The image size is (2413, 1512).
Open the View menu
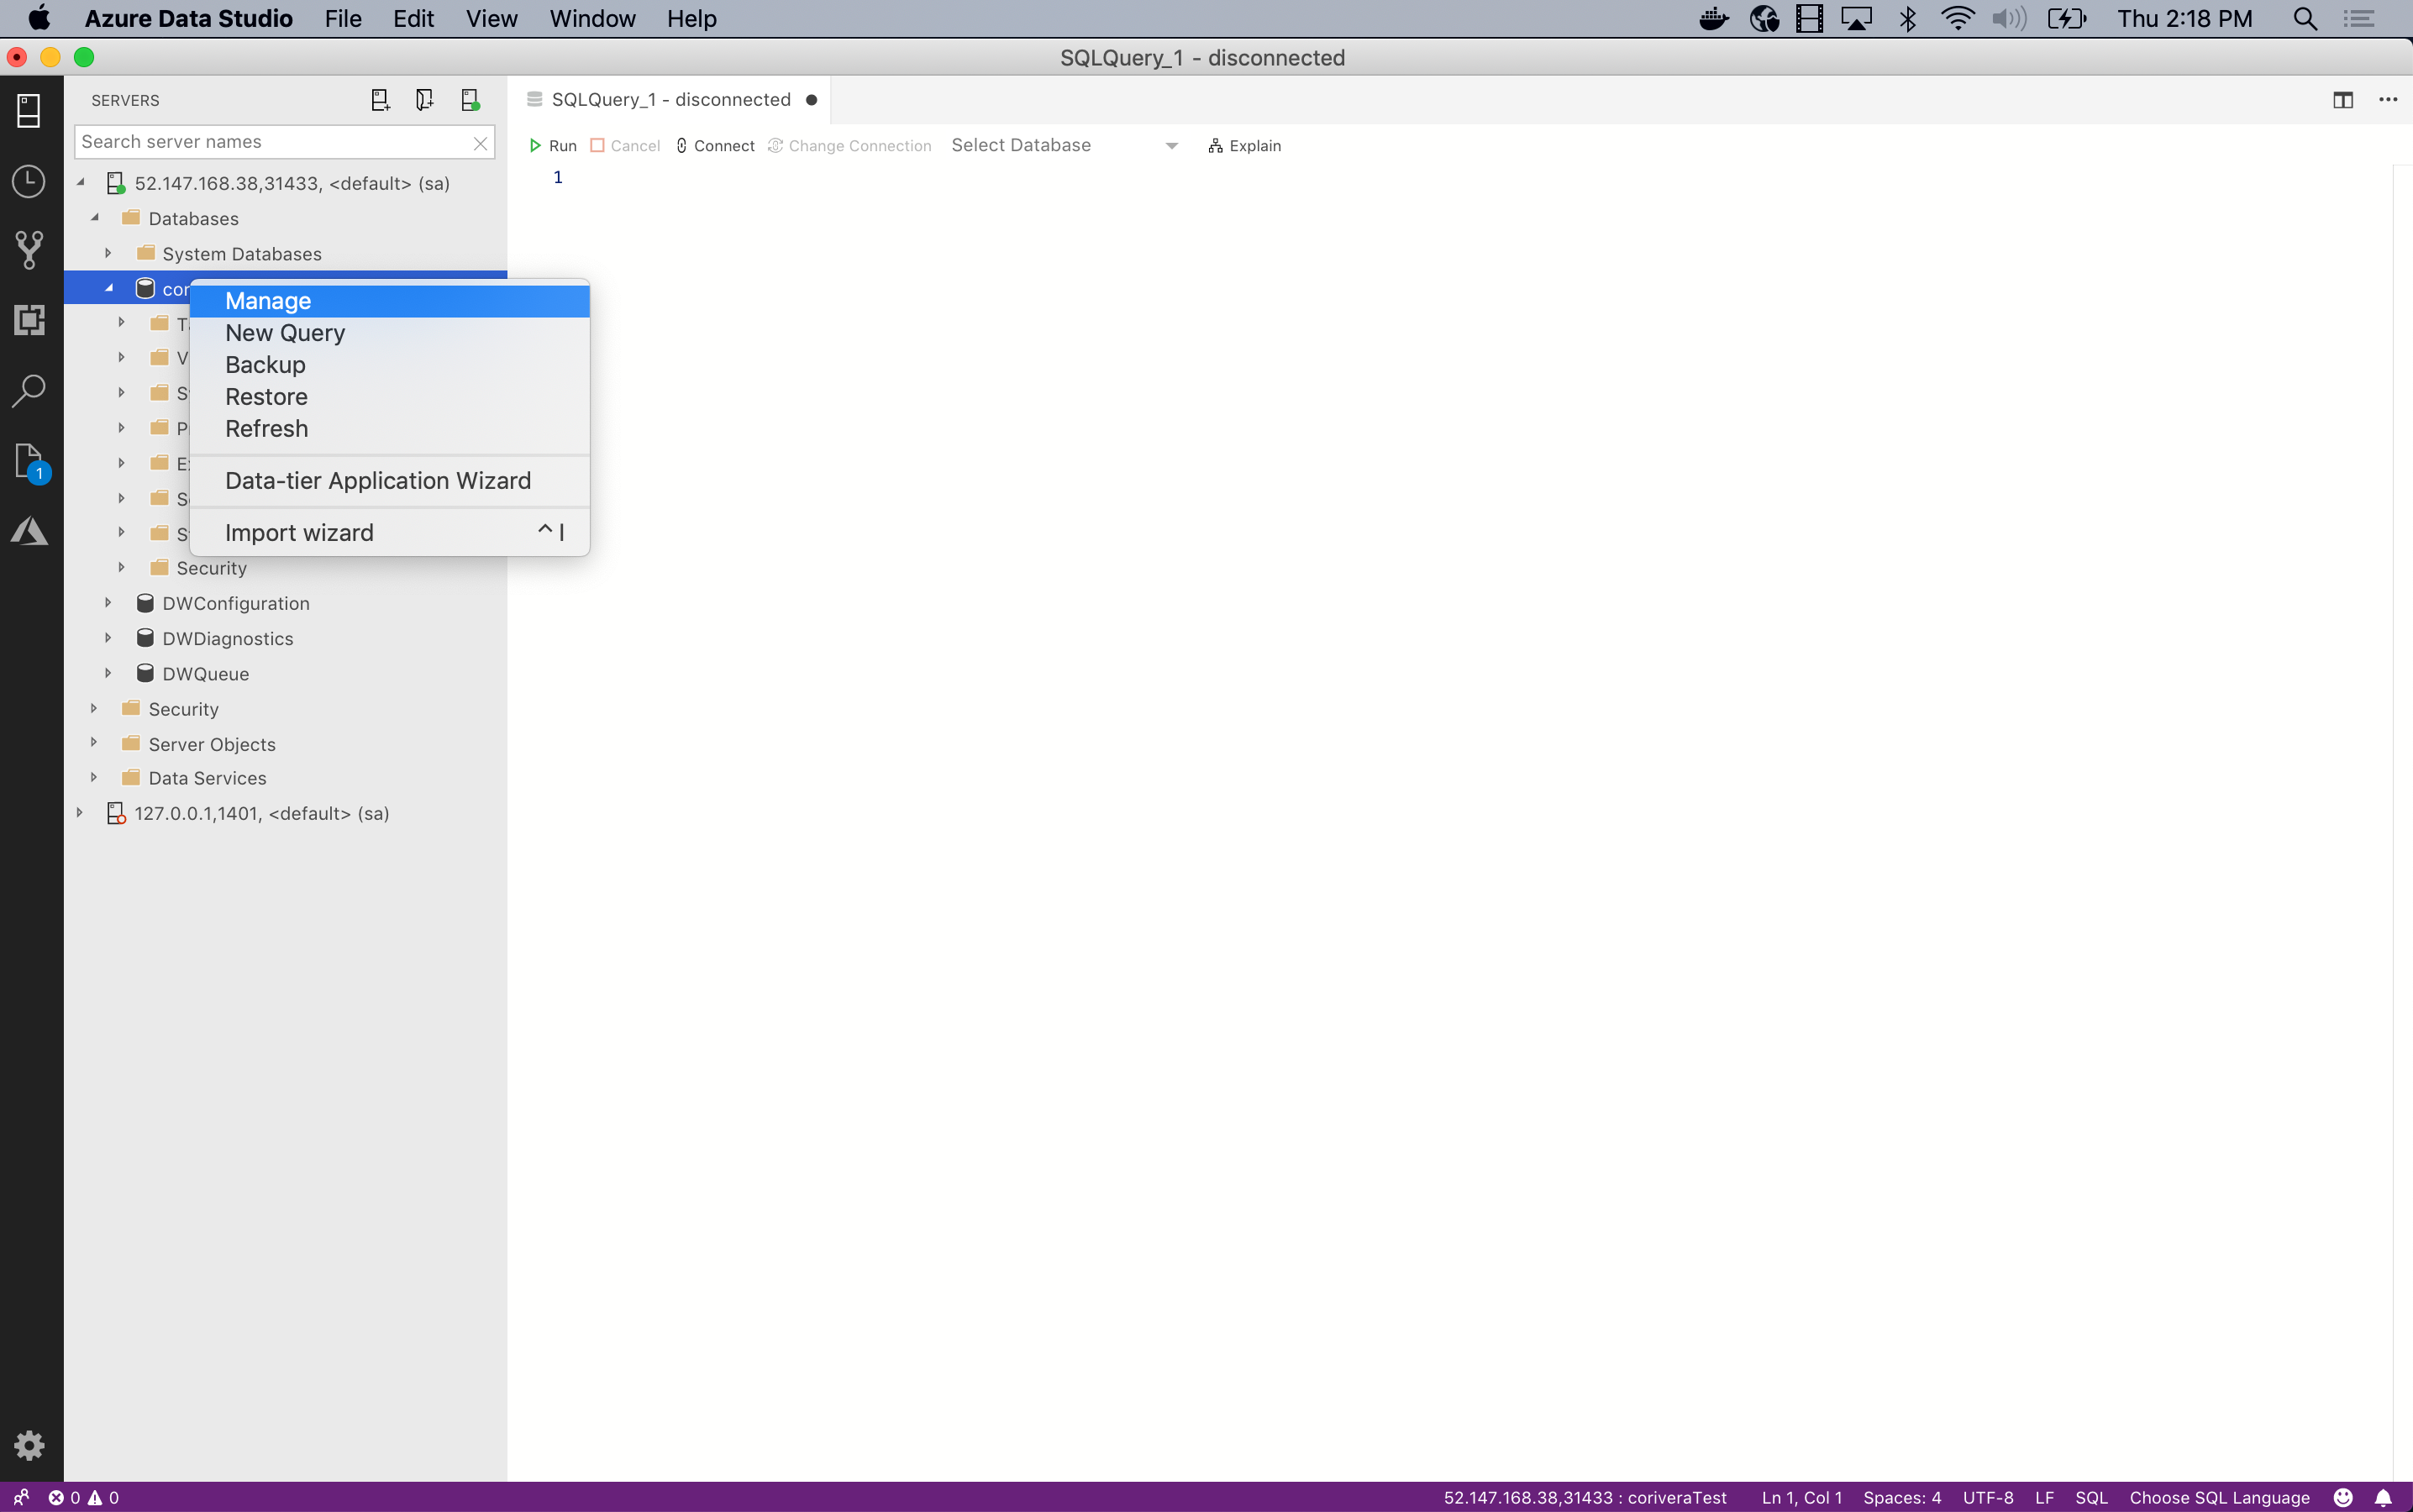point(490,19)
